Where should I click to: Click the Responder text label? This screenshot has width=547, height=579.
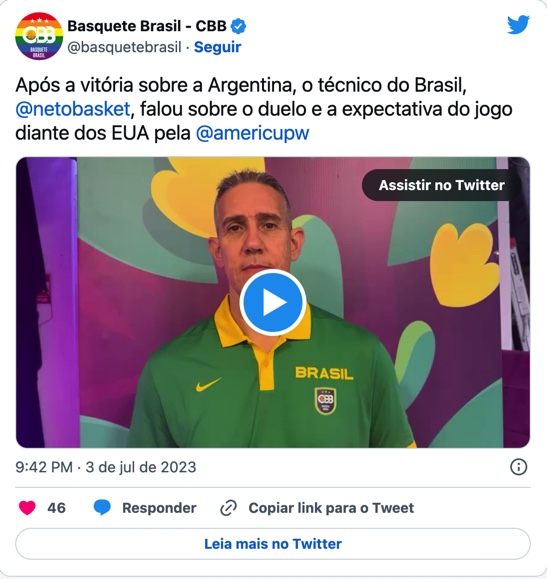159,508
